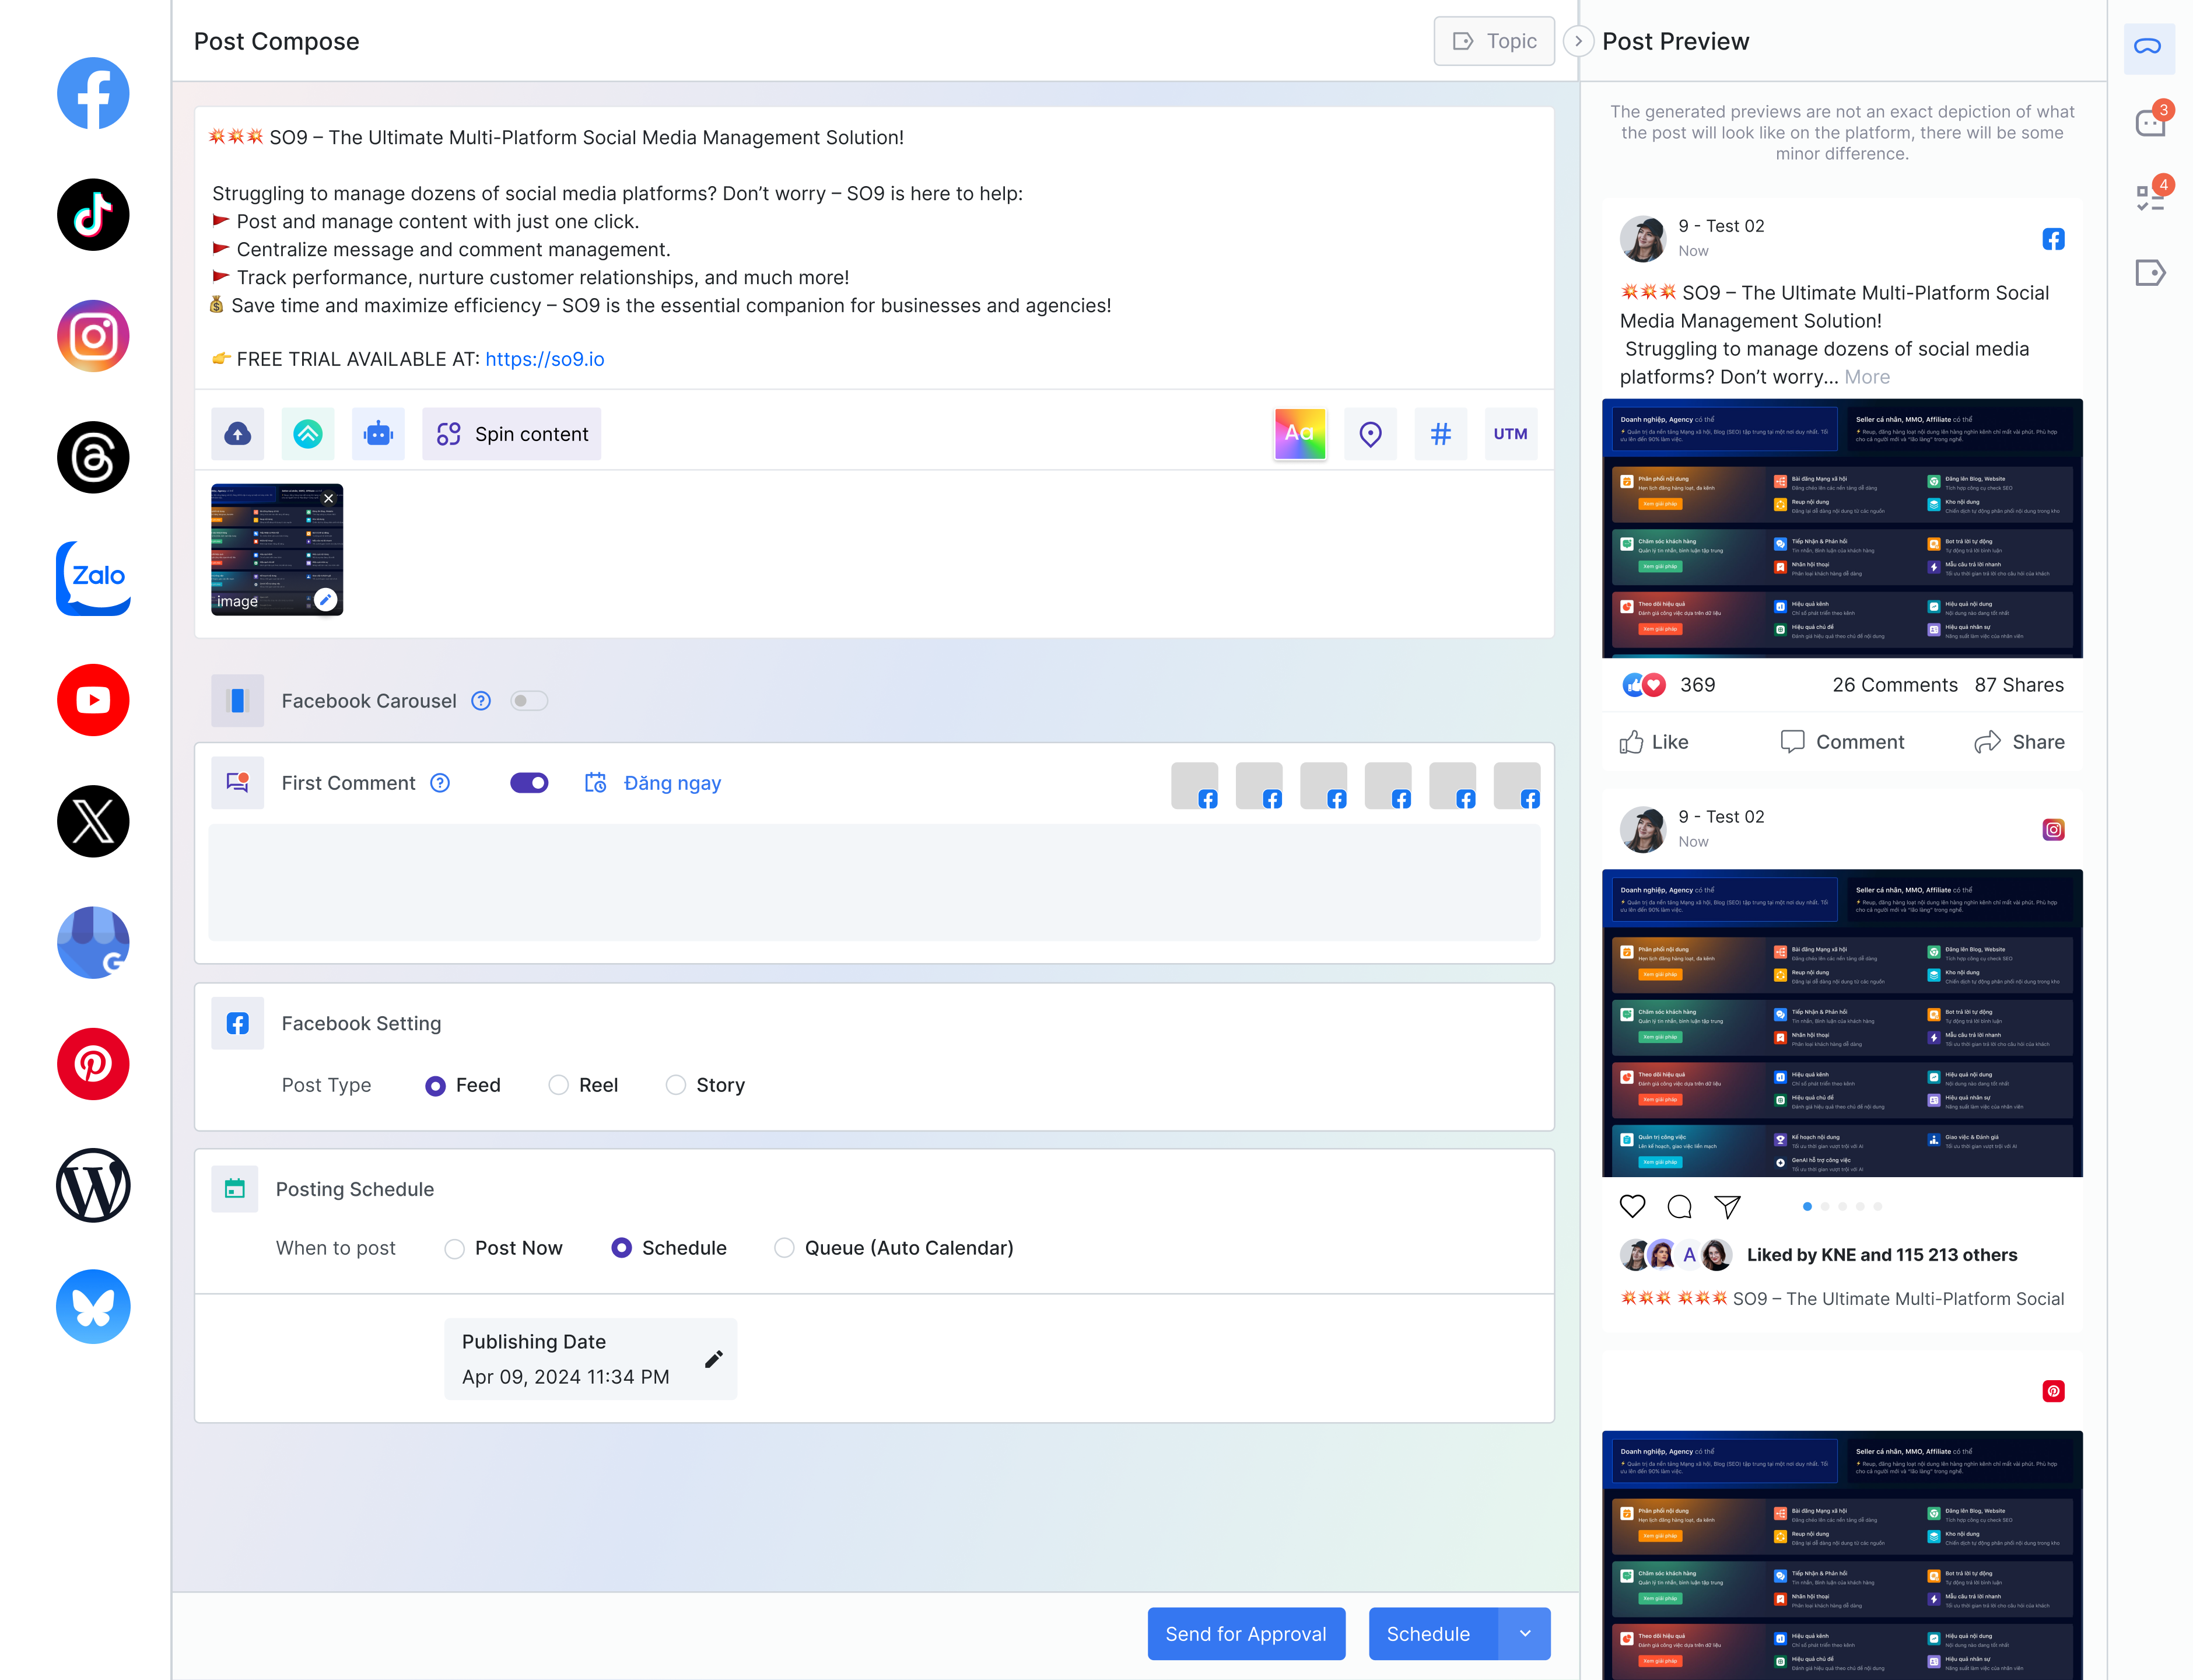Image resolution: width=2193 pixels, height=1680 pixels.
Task: Select the last Facebook page avatar for comment
Action: pos(1516,786)
